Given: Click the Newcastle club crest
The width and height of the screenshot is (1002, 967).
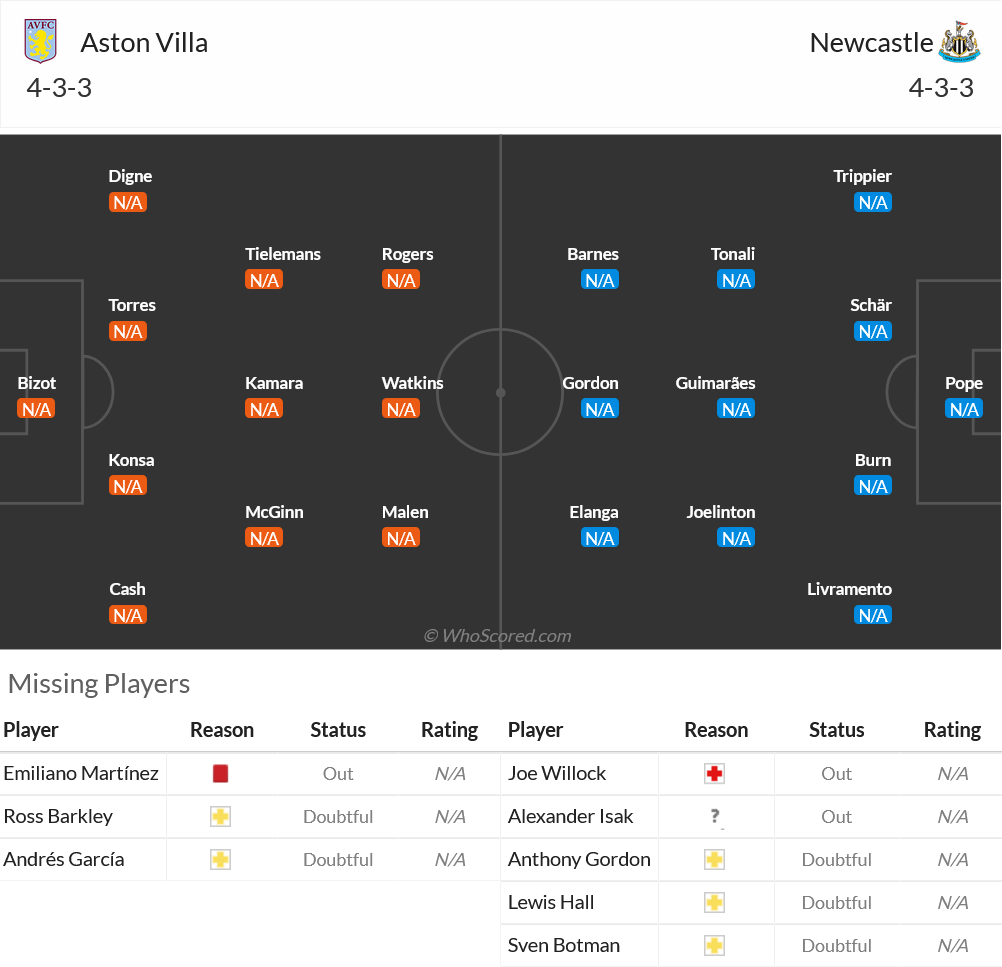Looking at the screenshot, I should [x=959, y=42].
